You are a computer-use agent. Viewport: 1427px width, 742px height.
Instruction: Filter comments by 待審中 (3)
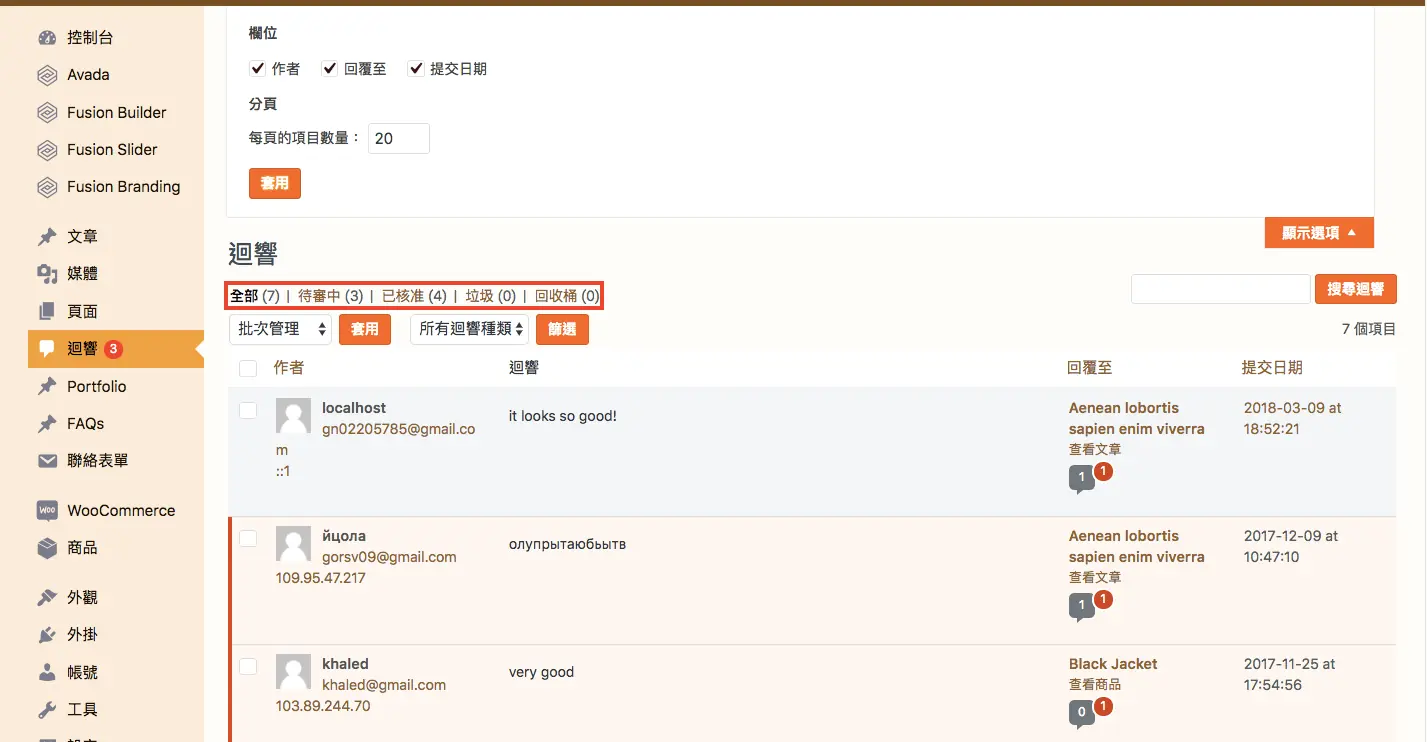click(x=331, y=296)
